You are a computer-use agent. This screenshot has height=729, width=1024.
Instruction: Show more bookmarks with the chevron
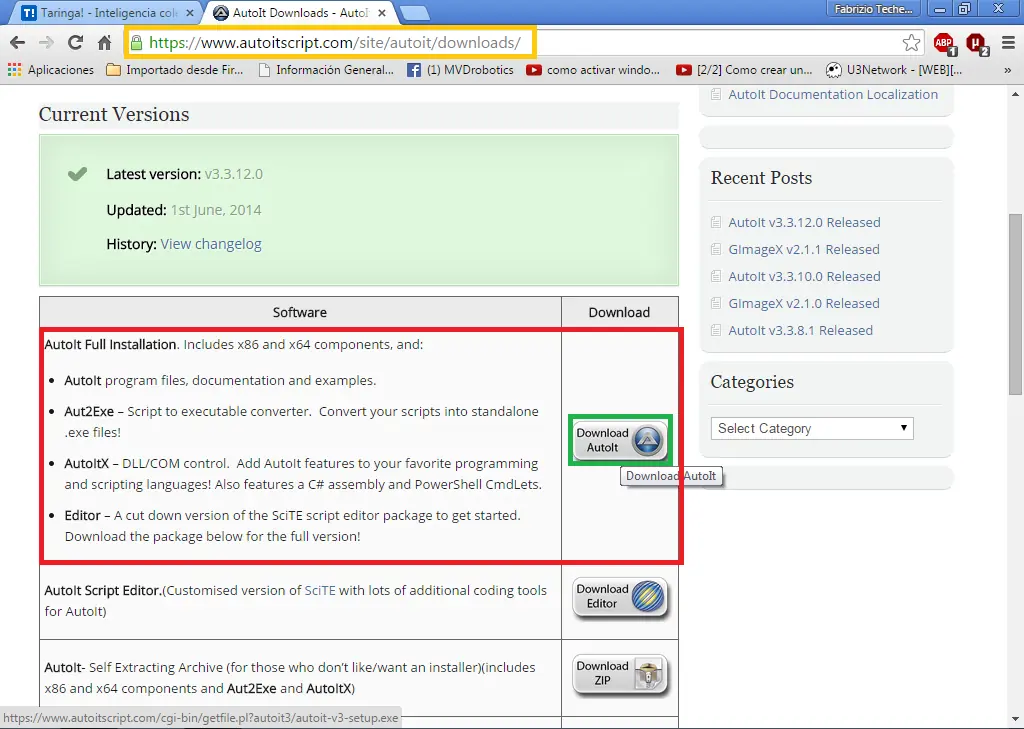(1008, 70)
